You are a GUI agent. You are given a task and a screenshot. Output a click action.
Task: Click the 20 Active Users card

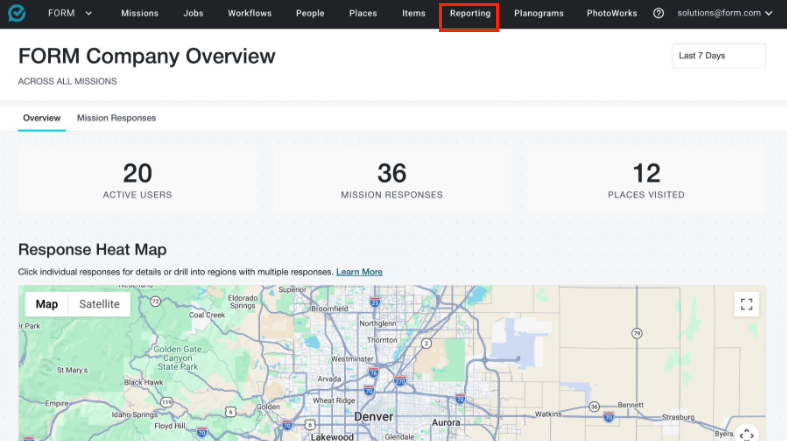(137, 180)
